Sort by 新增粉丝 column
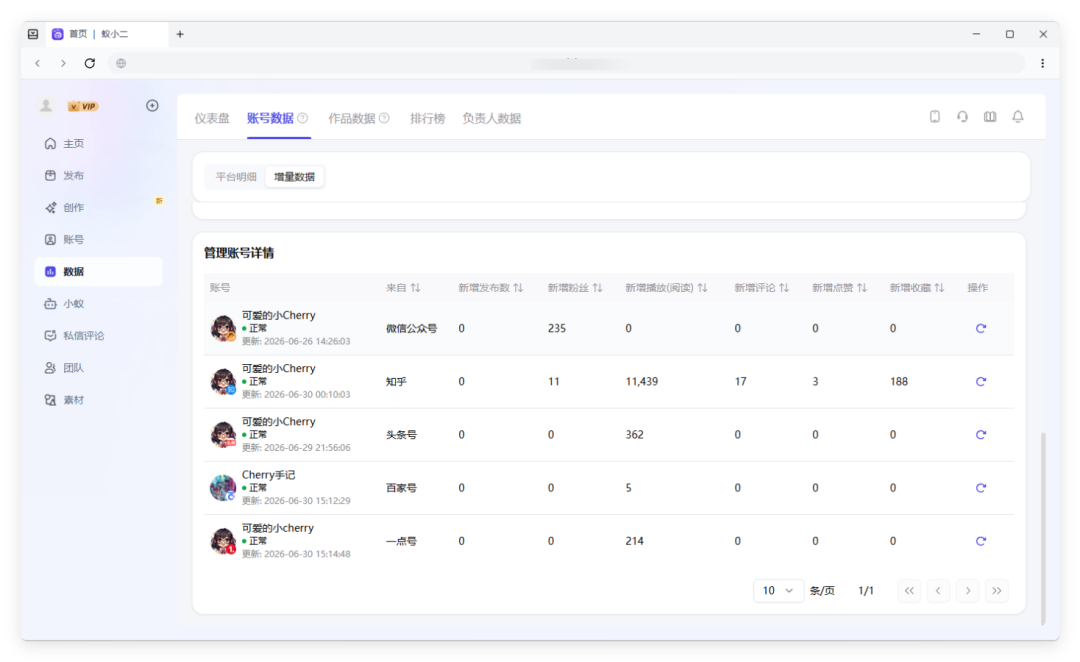Viewport: 1080px width, 662px height. click(597, 288)
